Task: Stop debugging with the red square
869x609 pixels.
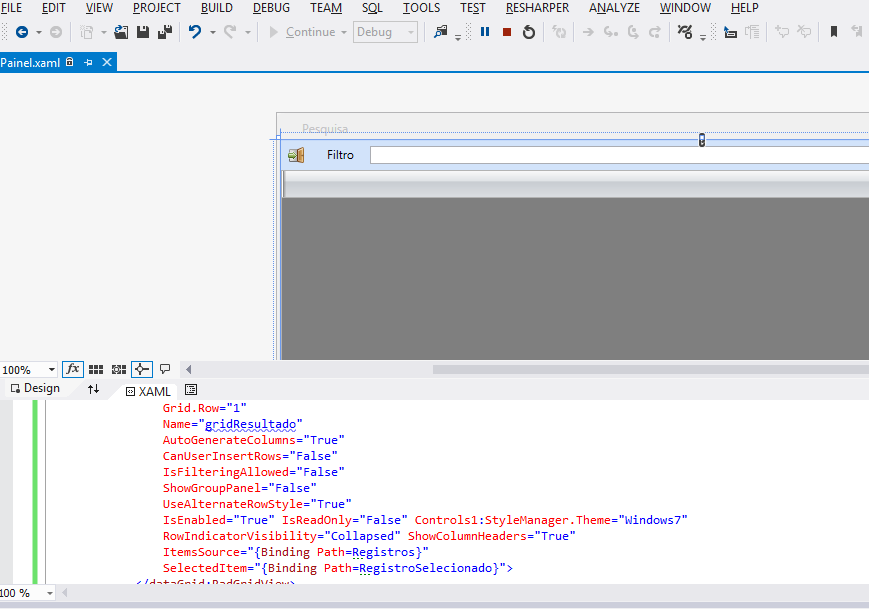Action: pos(507,32)
